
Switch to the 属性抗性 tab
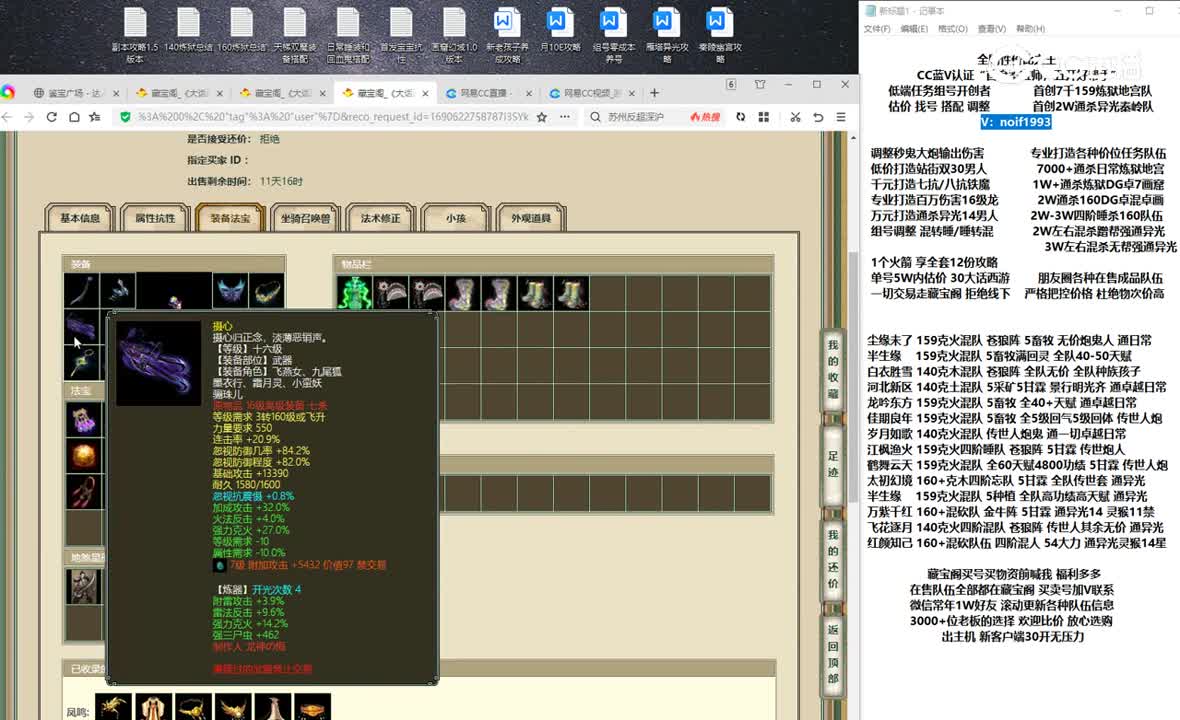(x=155, y=218)
